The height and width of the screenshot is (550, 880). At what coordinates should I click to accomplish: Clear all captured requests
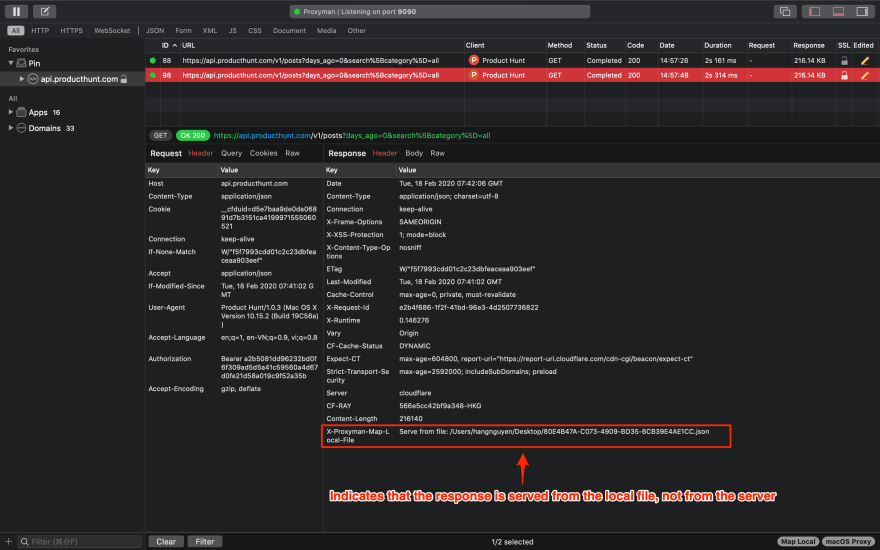pos(166,542)
